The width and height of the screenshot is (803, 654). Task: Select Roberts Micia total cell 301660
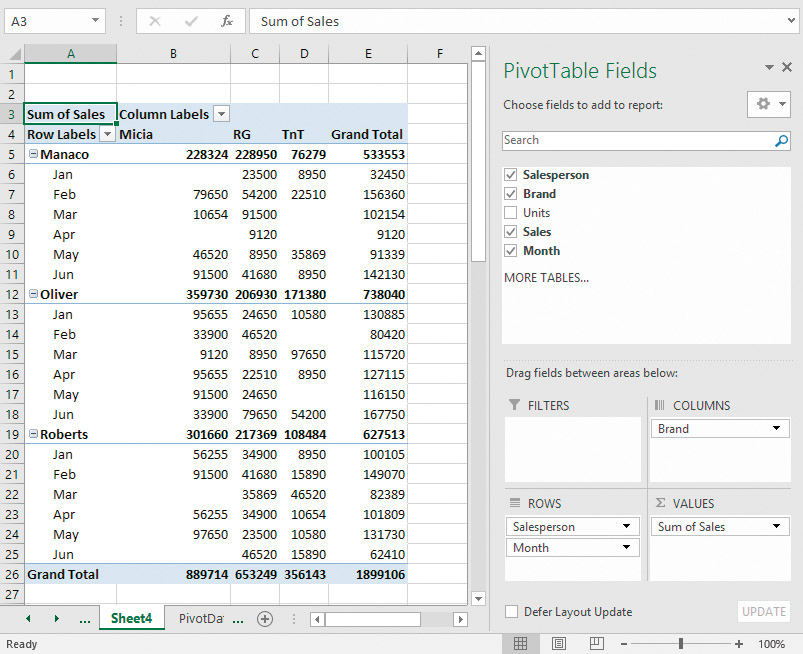point(174,434)
